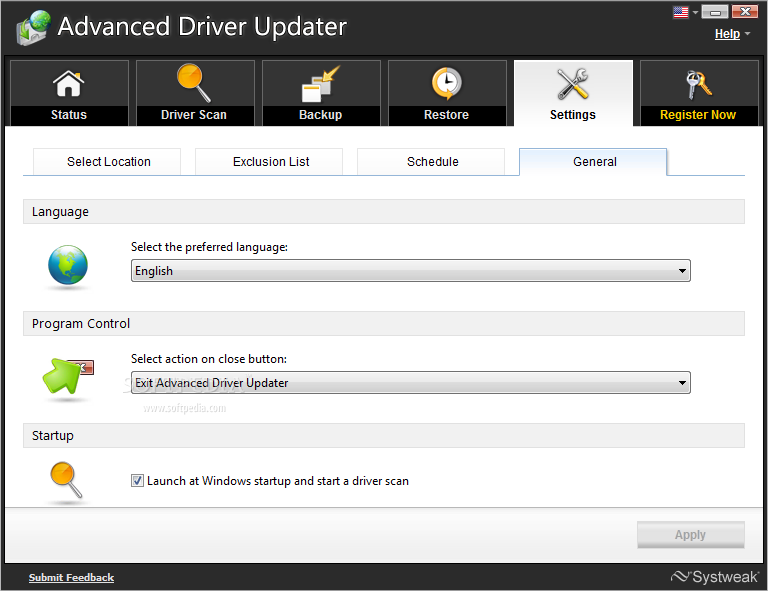Click 'Select the preferred language:' label
The image size is (768, 591).
point(209,247)
